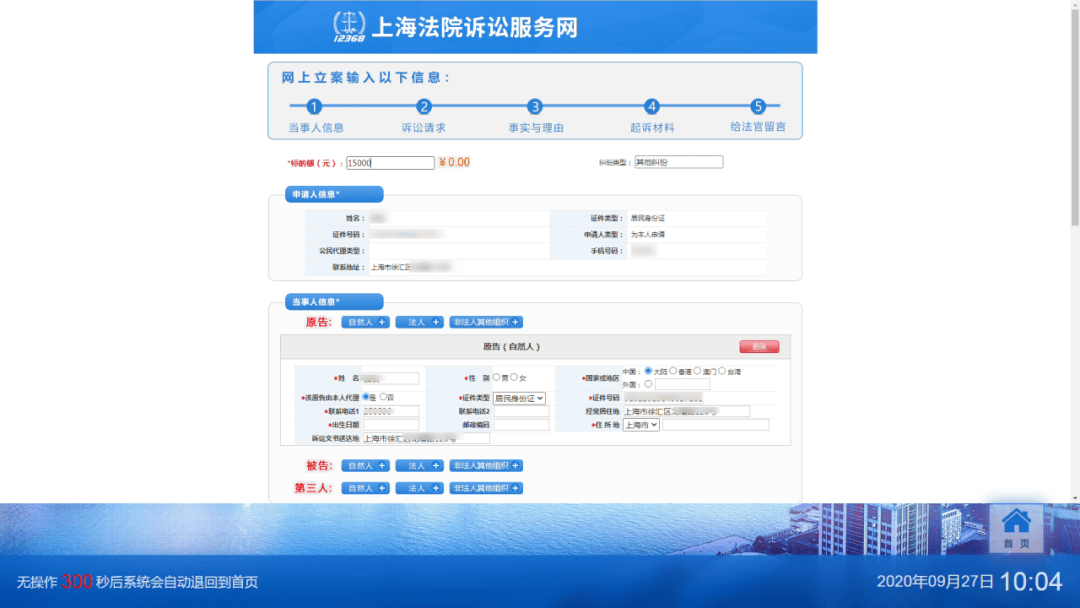The image size is (1080, 608).
Task: Select step 5 circle 给法官留言
Action: 758,107
